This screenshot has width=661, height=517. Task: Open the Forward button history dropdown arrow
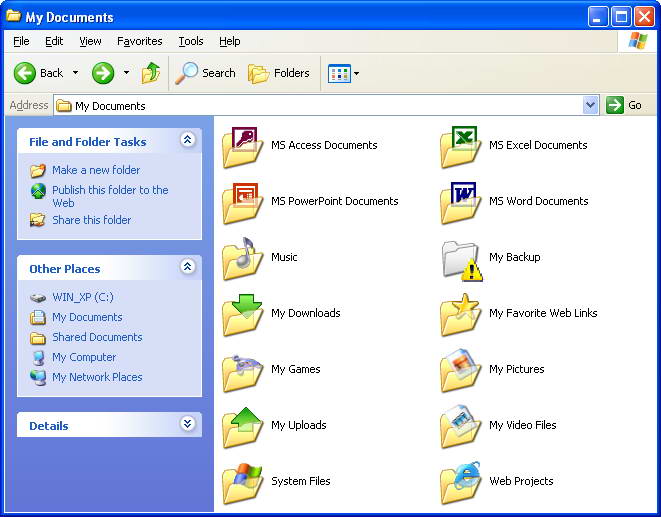[126, 73]
